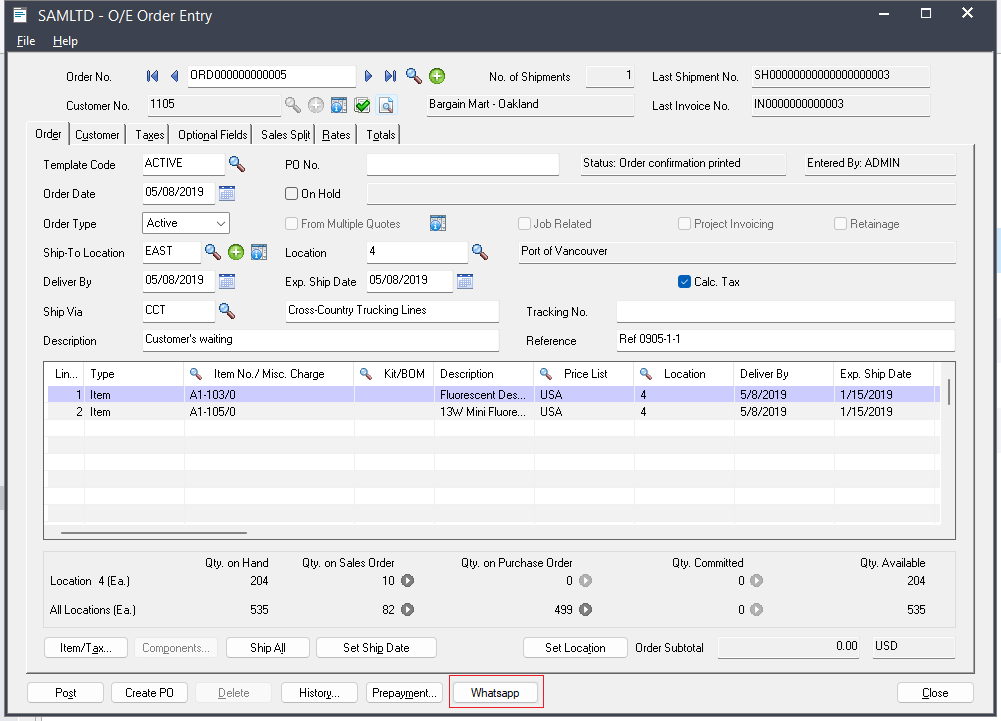Open the Order No. finder magnifier
Viewport: 1001px width, 721px height.
point(413,76)
